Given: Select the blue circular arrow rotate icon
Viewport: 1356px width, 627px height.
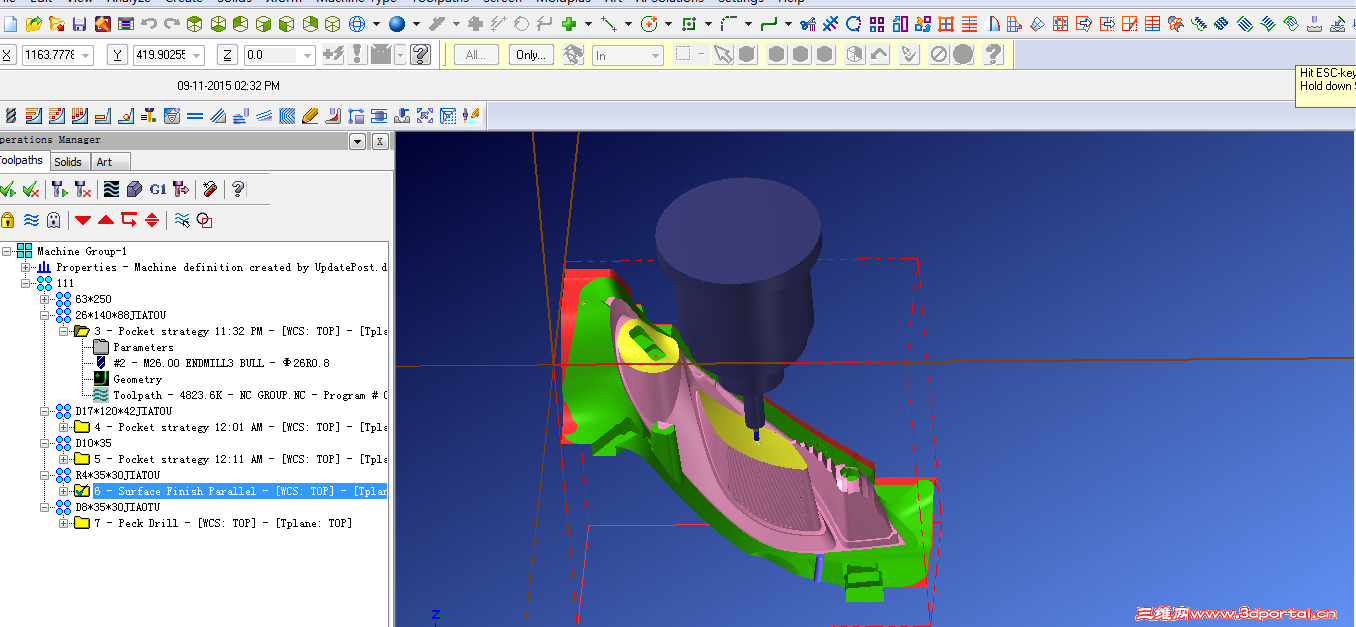Looking at the screenshot, I should coord(853,23).
